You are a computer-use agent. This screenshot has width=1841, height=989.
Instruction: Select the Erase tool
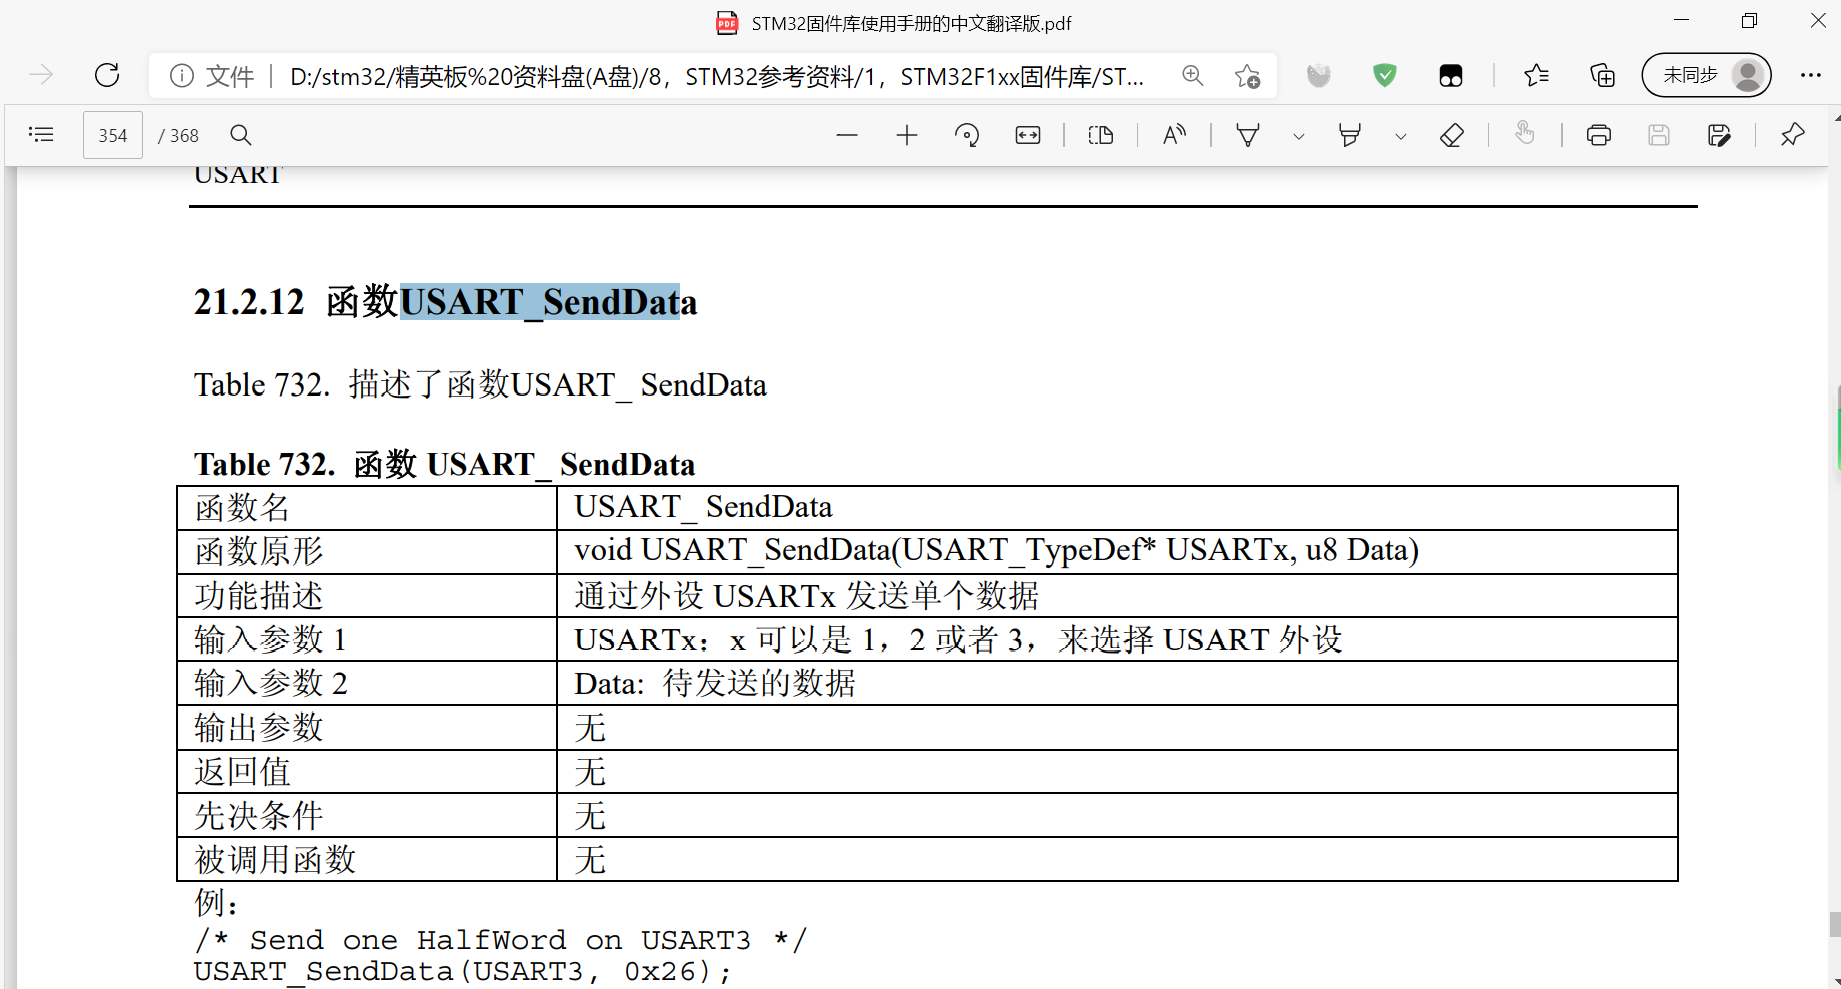tap(1452, 135)
